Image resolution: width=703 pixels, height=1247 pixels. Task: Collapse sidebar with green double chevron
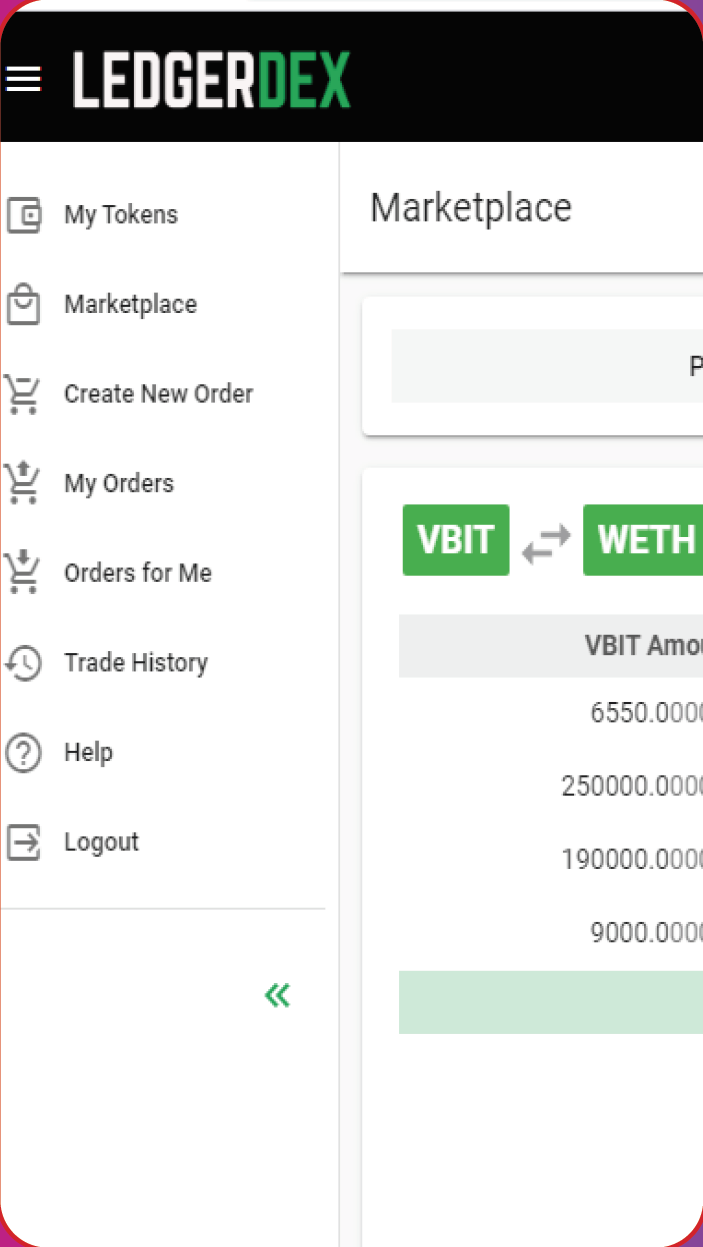277,995
